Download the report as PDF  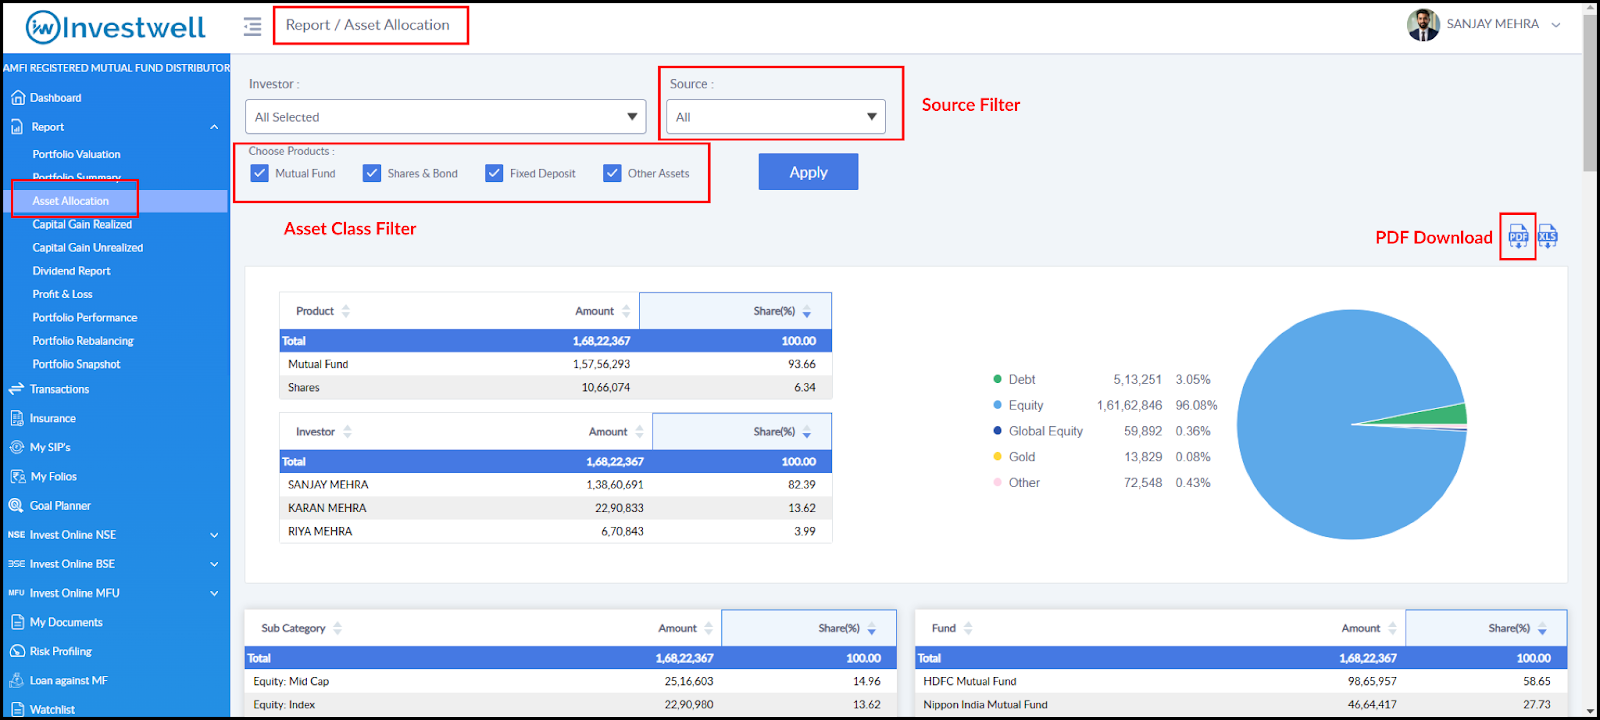coord(1518,236)
